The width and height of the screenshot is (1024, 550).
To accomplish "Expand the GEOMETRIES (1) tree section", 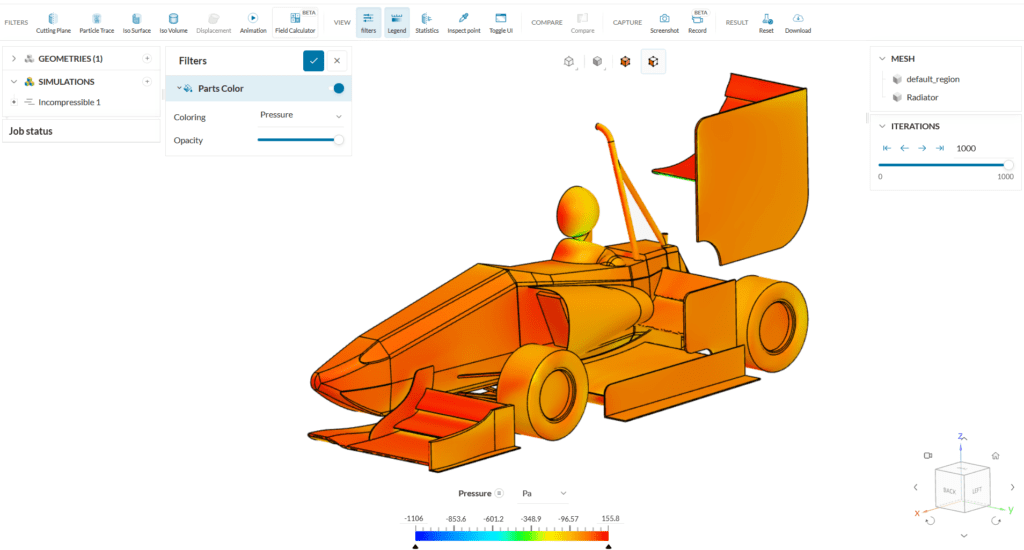I will click(x=14, y=59).
